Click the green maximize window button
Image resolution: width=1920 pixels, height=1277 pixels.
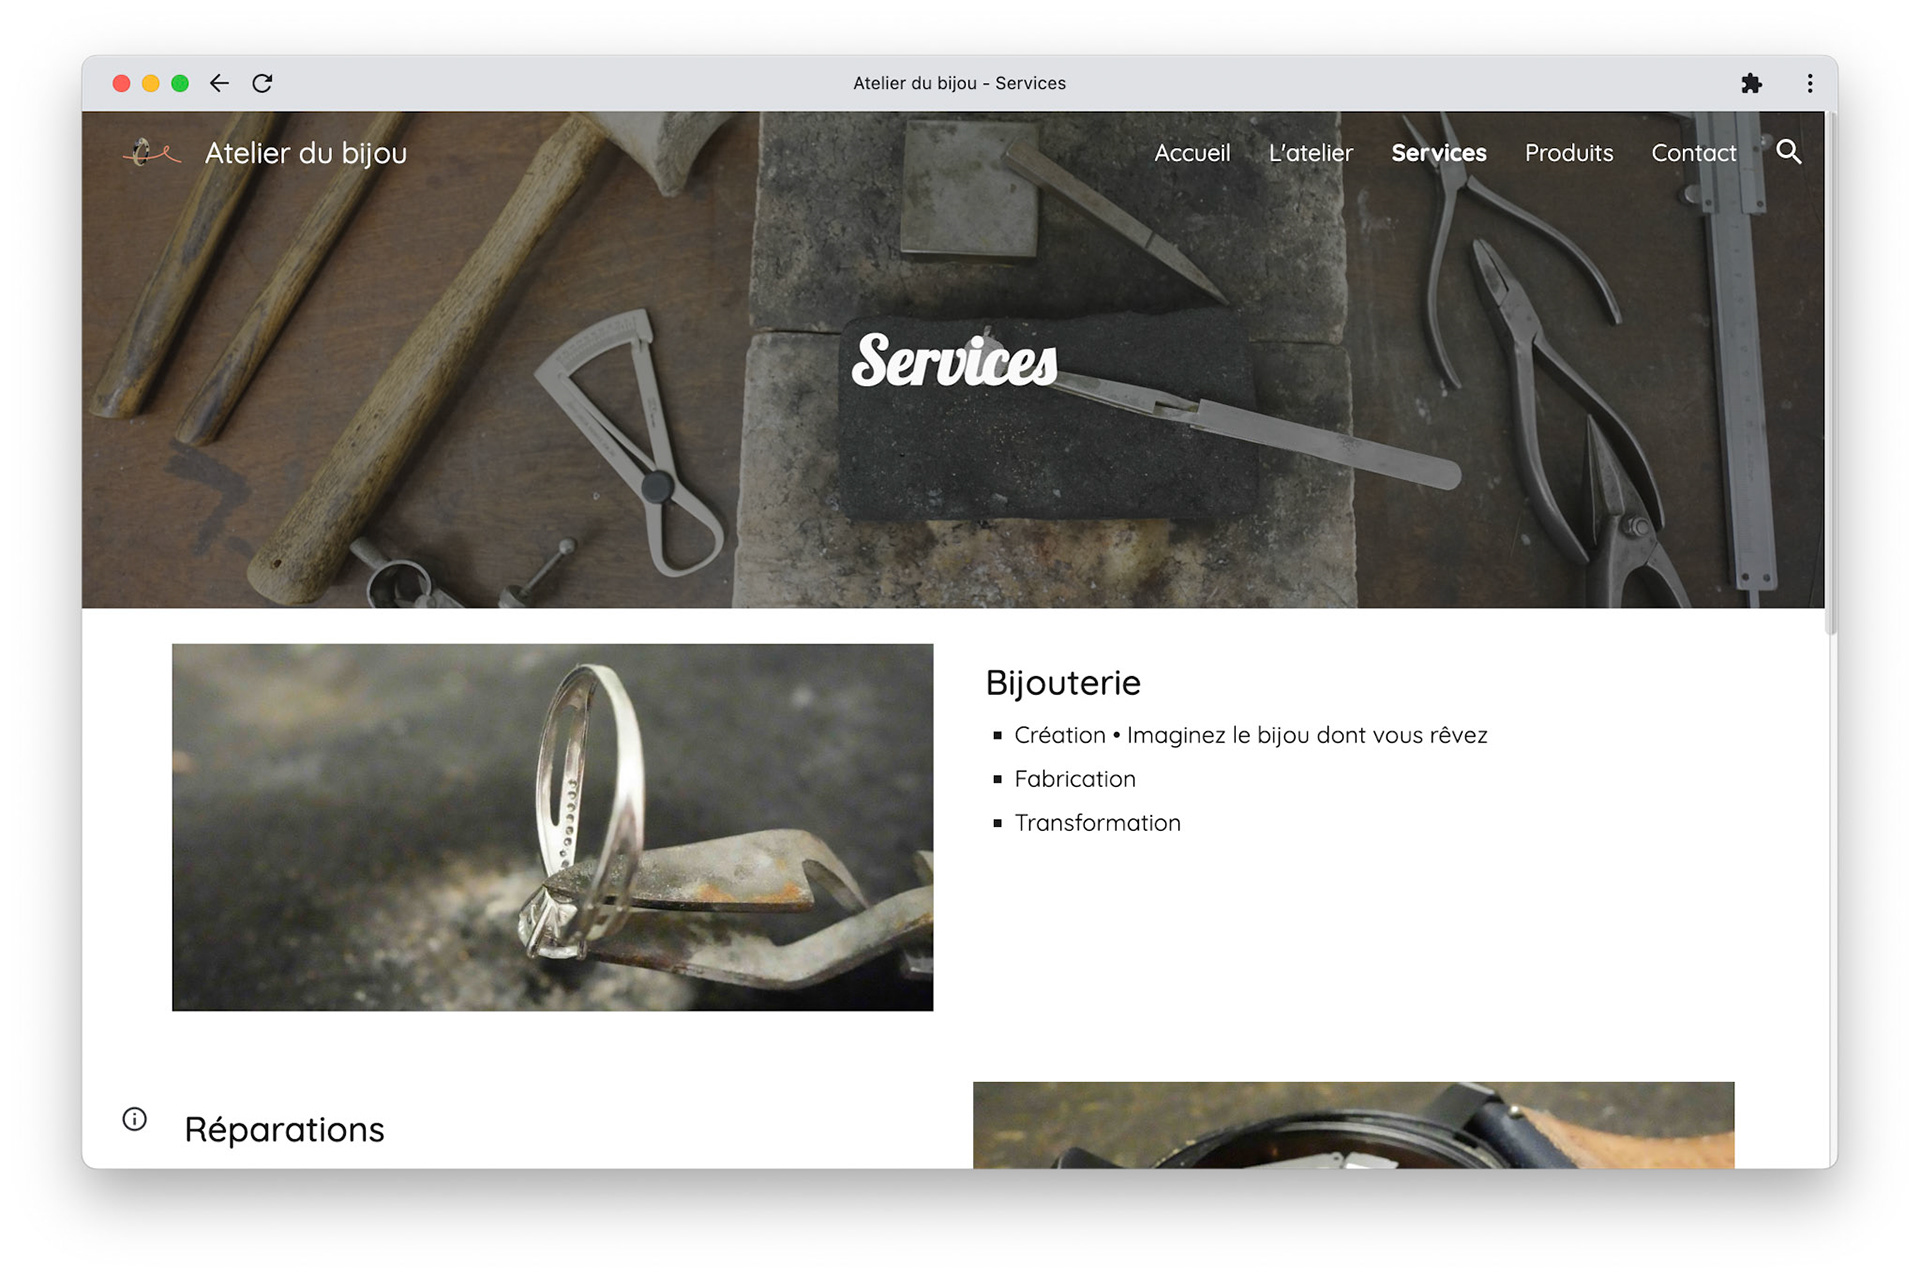tap(180, 83)
